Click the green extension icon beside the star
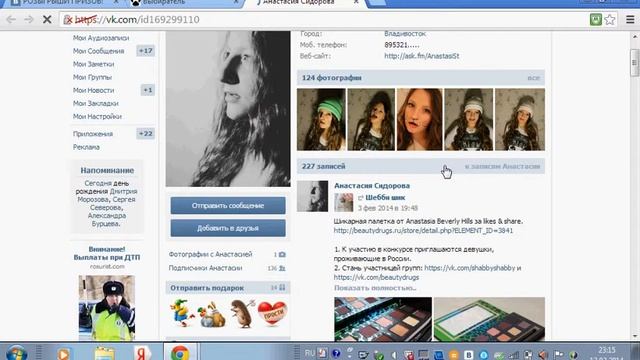 pos(596,20)
